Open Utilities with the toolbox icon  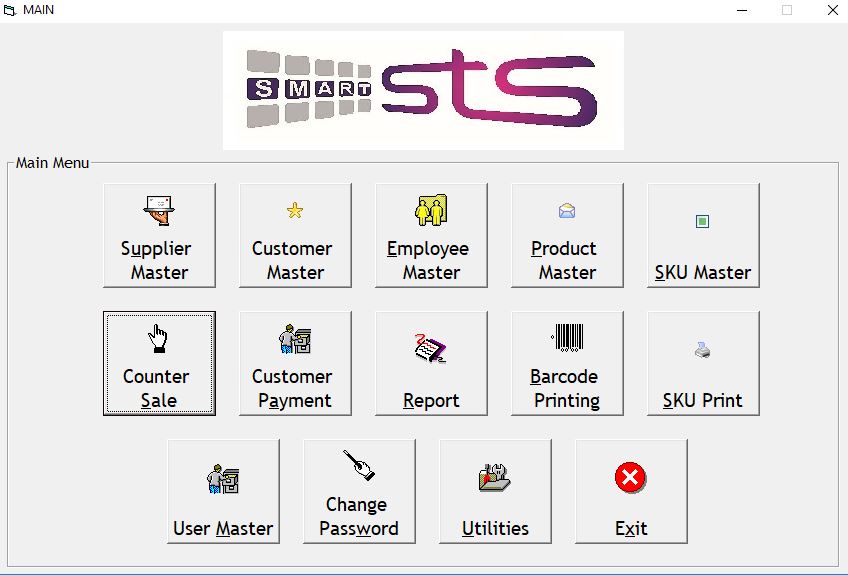pos(495,491)
